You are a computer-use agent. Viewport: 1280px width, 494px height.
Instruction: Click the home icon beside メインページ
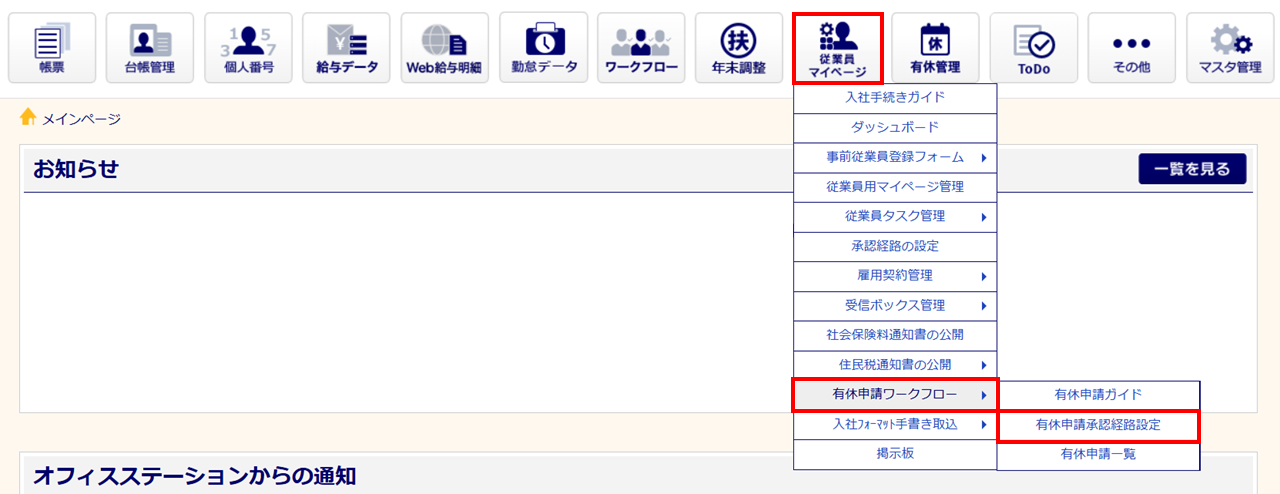pos(28,118)
